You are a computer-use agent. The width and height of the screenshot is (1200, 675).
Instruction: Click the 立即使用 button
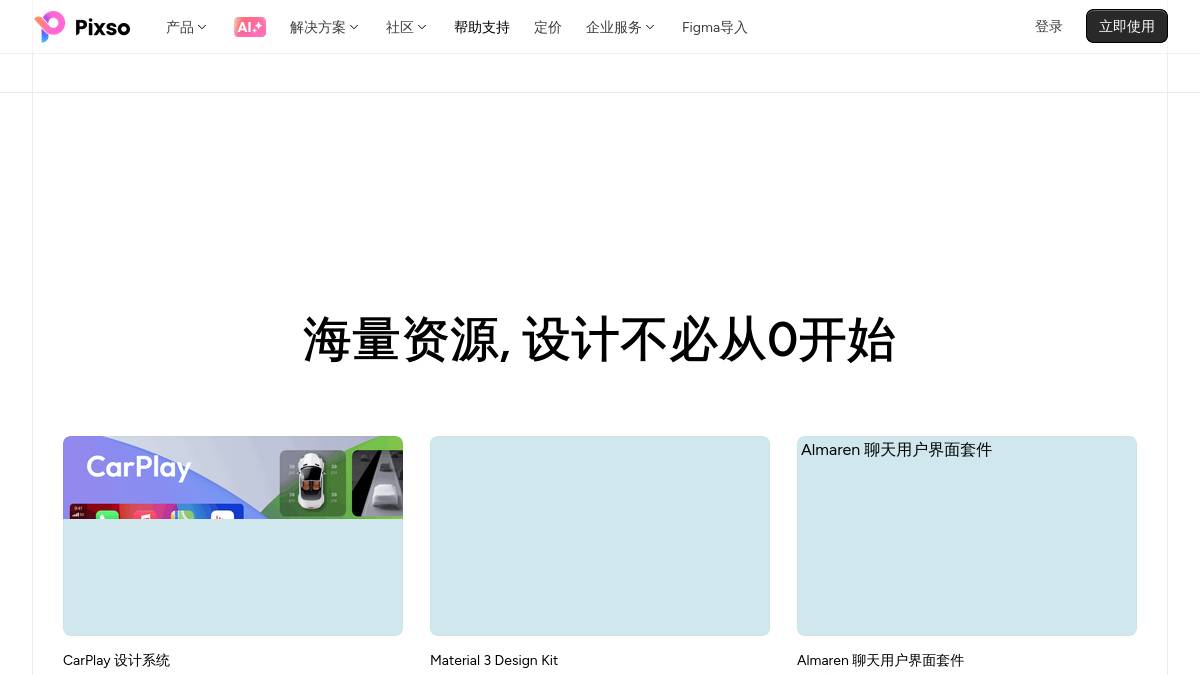pyautogui.click(x=1126, y=26)
